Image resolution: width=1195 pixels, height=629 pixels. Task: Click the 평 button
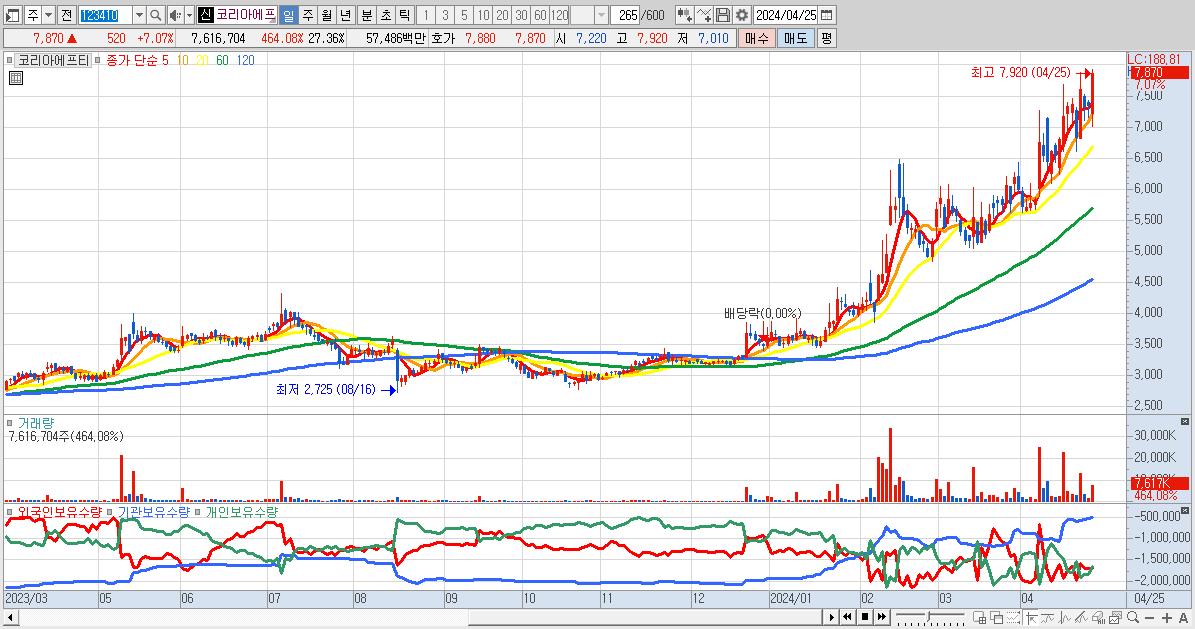(x=826, y=38)
